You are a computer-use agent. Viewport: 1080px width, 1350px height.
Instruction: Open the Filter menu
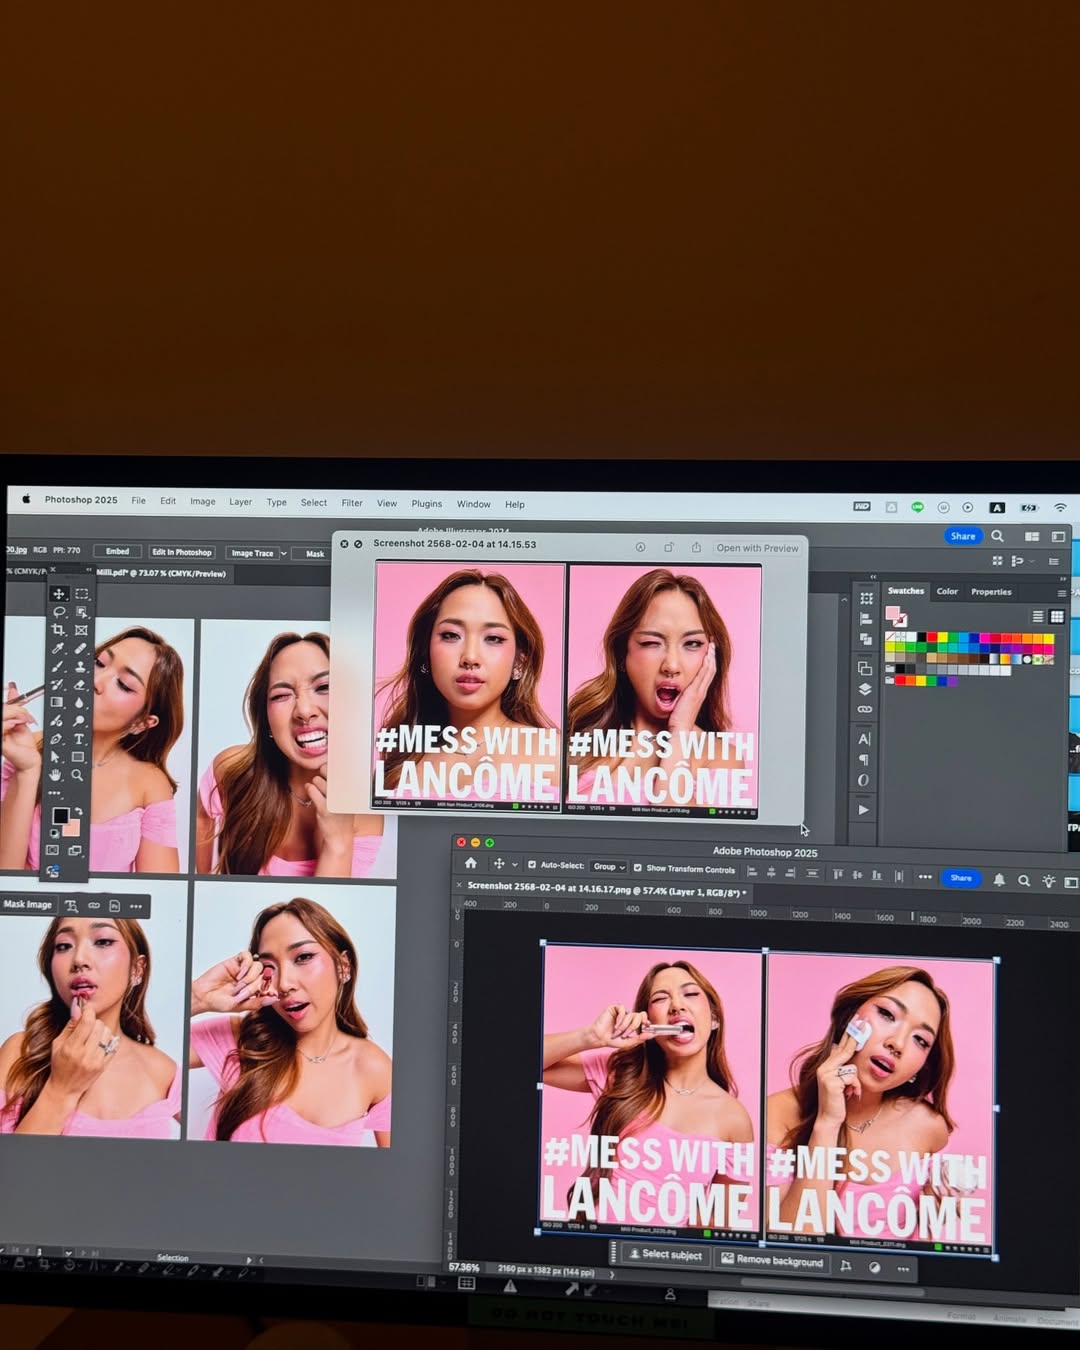[352, 503]
